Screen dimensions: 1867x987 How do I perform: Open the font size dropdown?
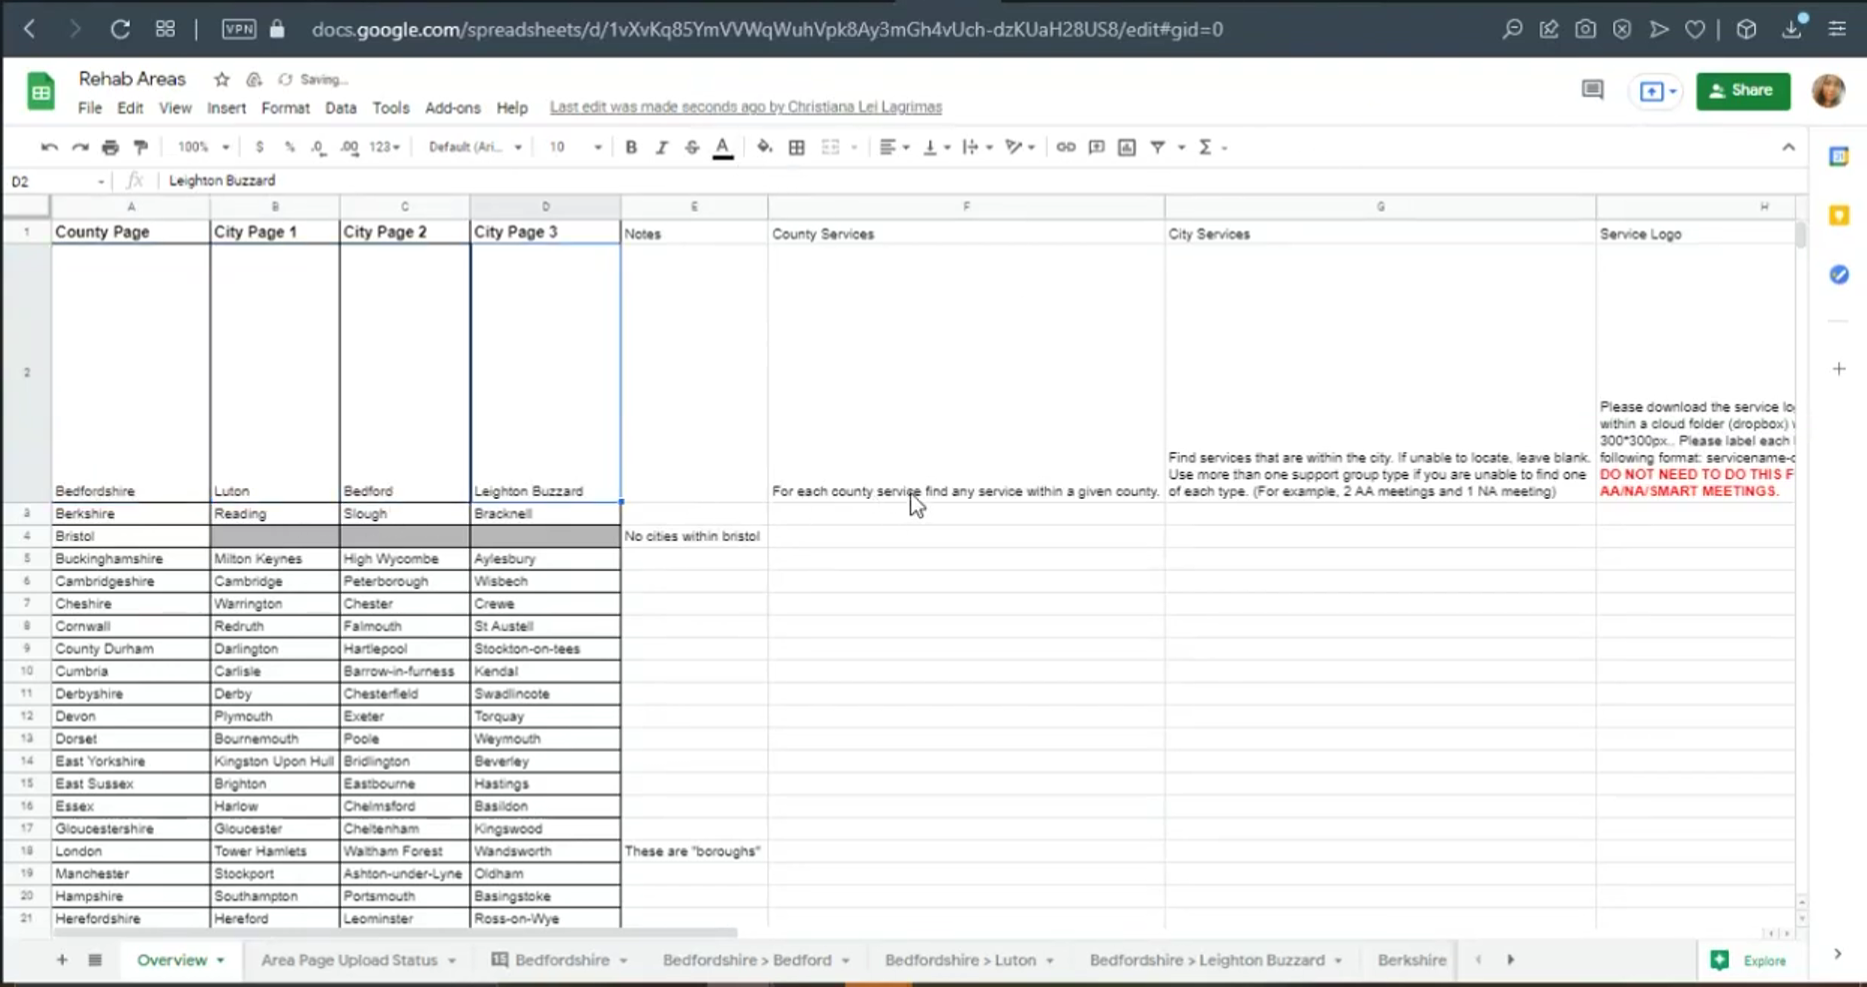(575, 147)
